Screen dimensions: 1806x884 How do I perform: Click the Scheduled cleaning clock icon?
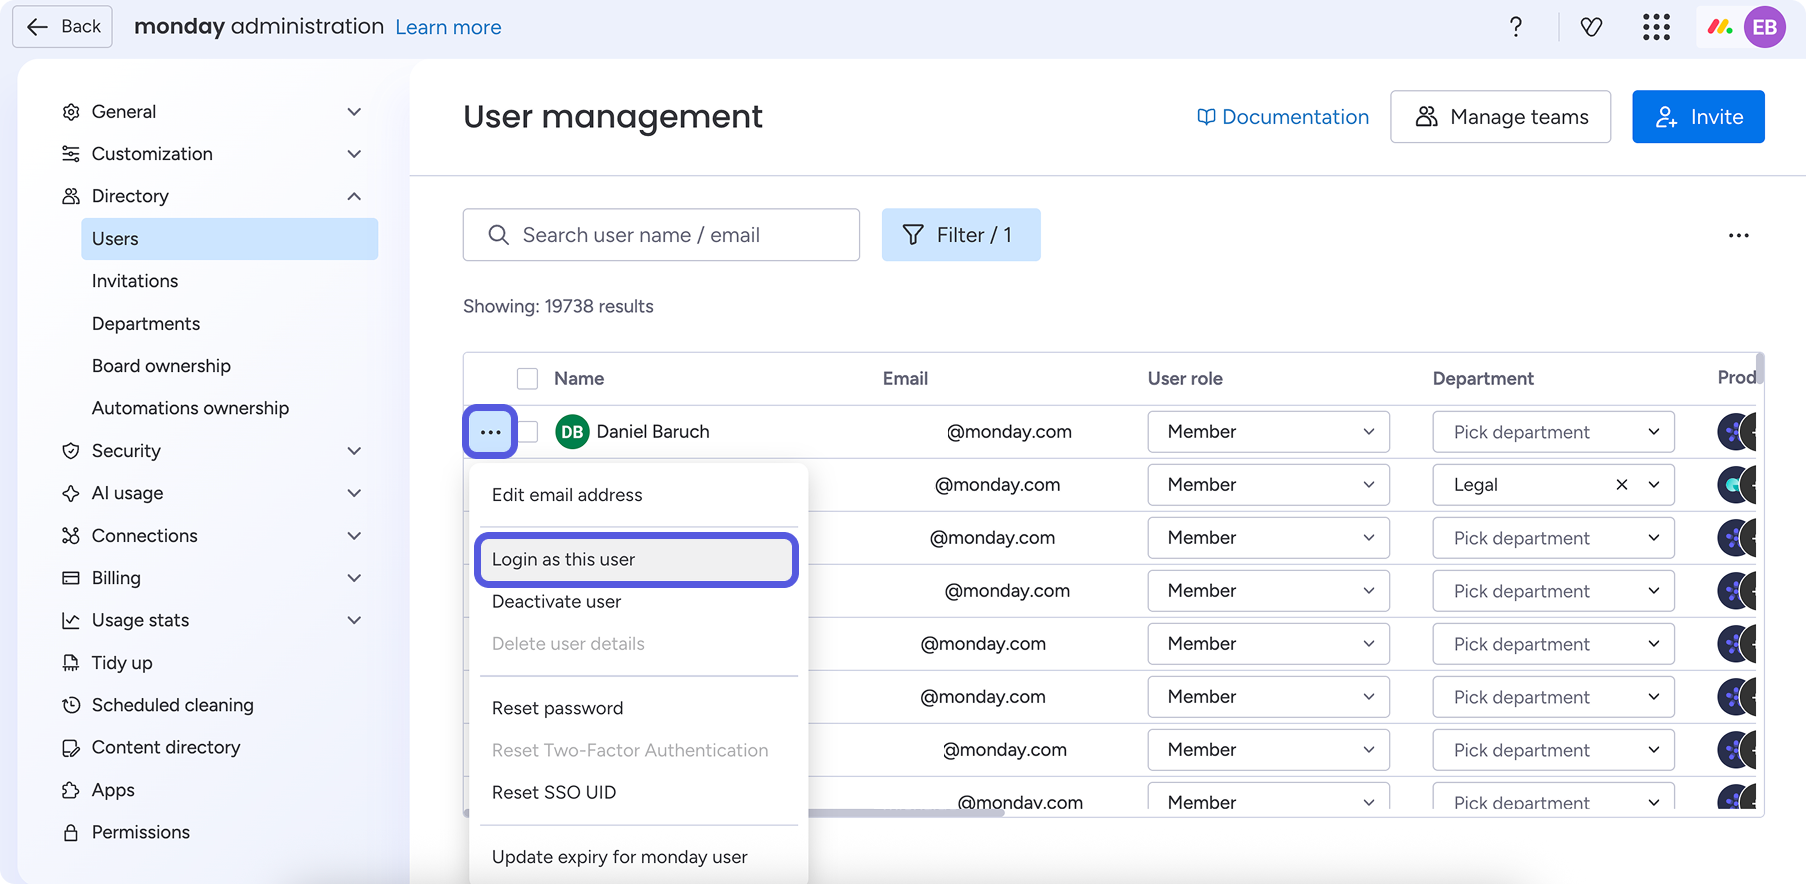[x=71, y=705]
